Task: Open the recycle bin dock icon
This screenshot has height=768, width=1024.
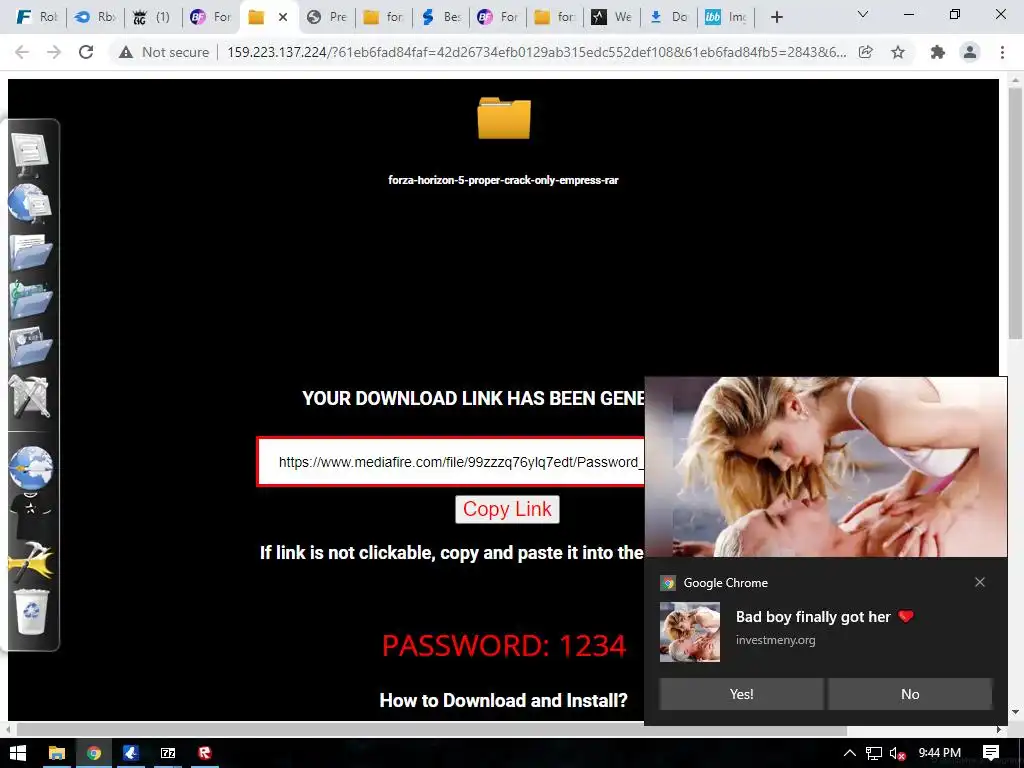Action: coord(31,612)
